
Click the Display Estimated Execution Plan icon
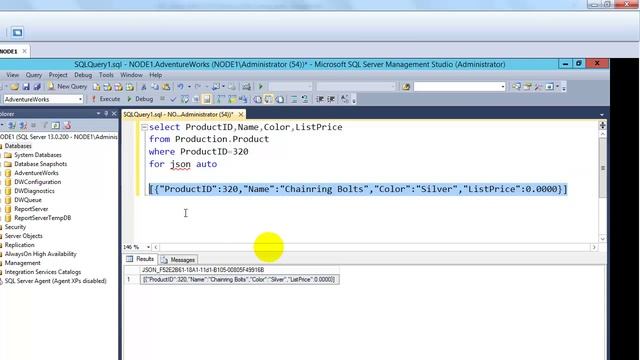(184, 99)
